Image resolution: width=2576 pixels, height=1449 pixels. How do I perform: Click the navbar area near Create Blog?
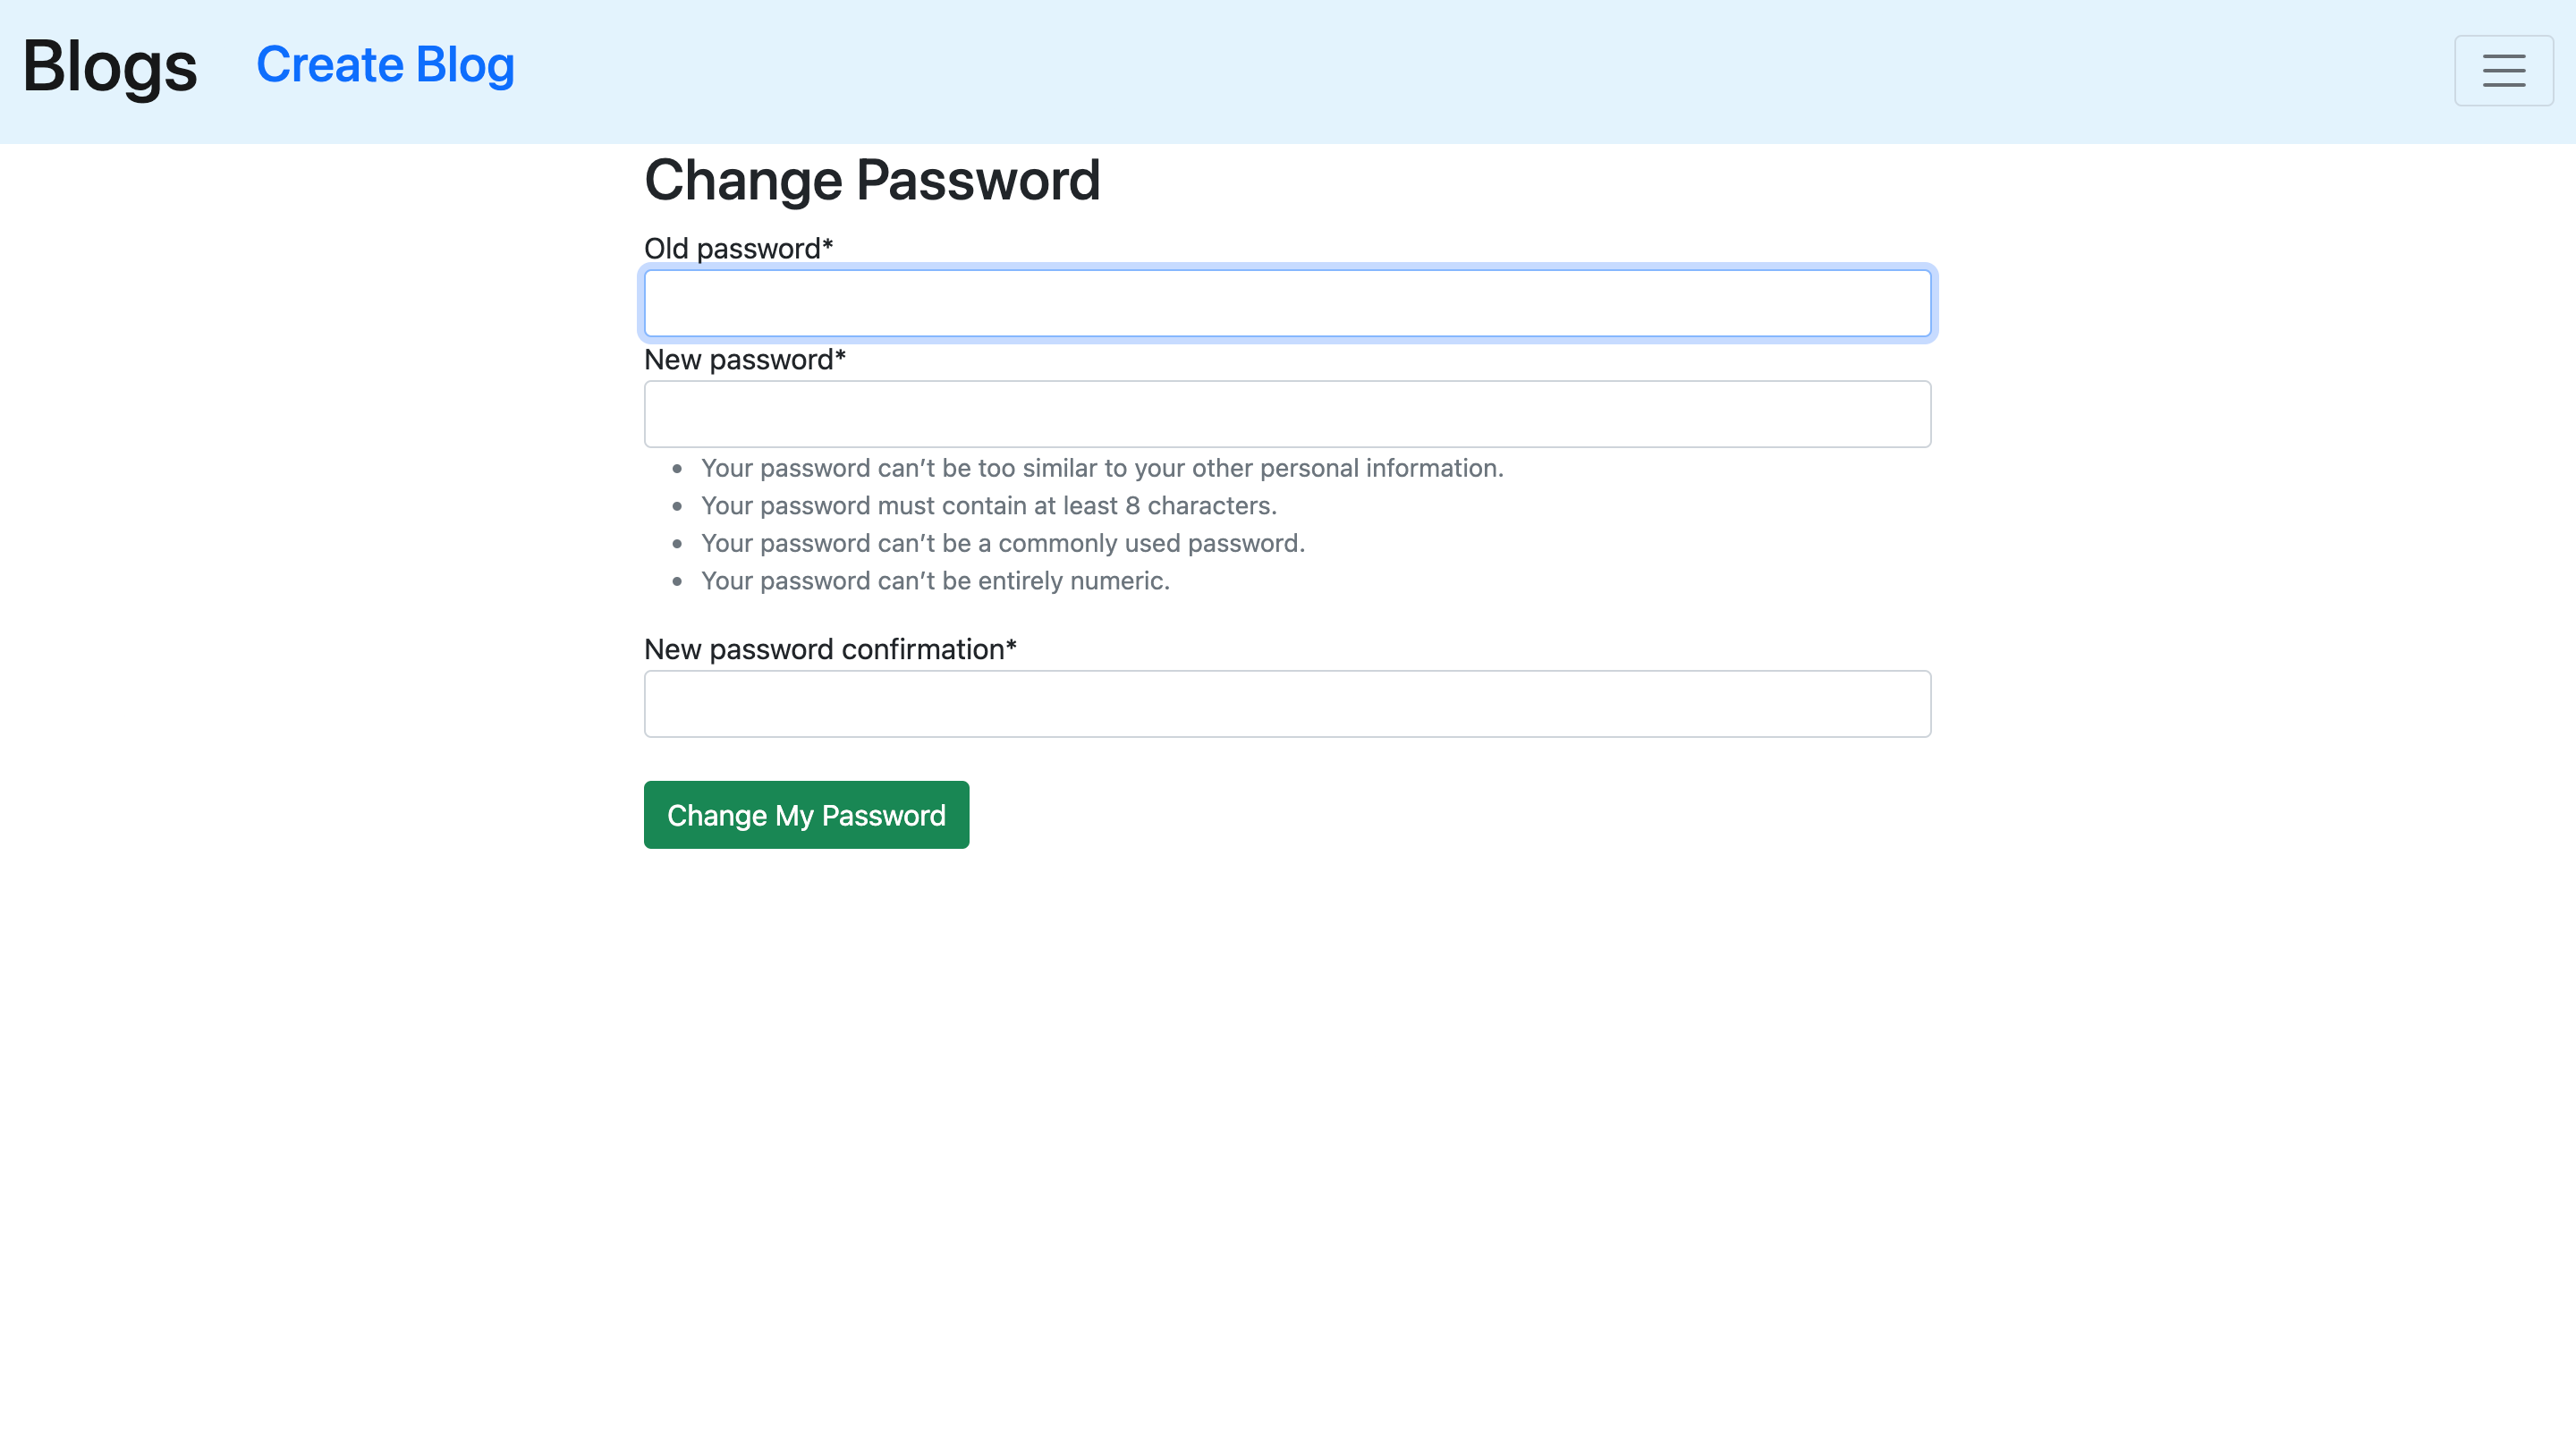click(385, 64)
